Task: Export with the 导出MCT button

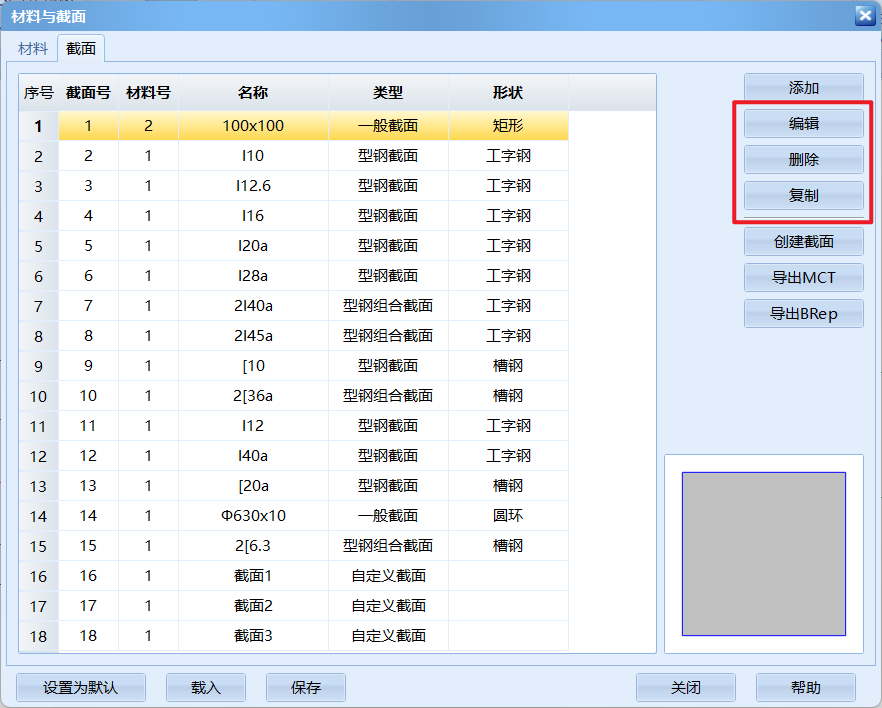Action: (x=803, y=277)
